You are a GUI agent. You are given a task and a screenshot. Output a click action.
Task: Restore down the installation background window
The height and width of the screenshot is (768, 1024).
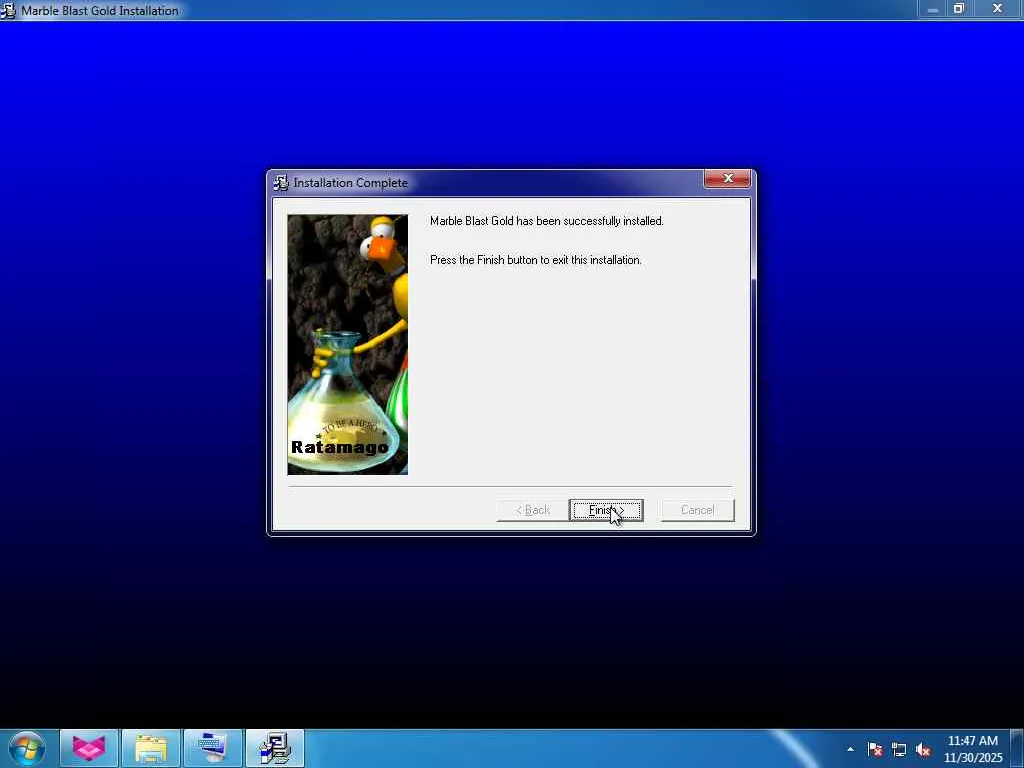click(959, 9)
